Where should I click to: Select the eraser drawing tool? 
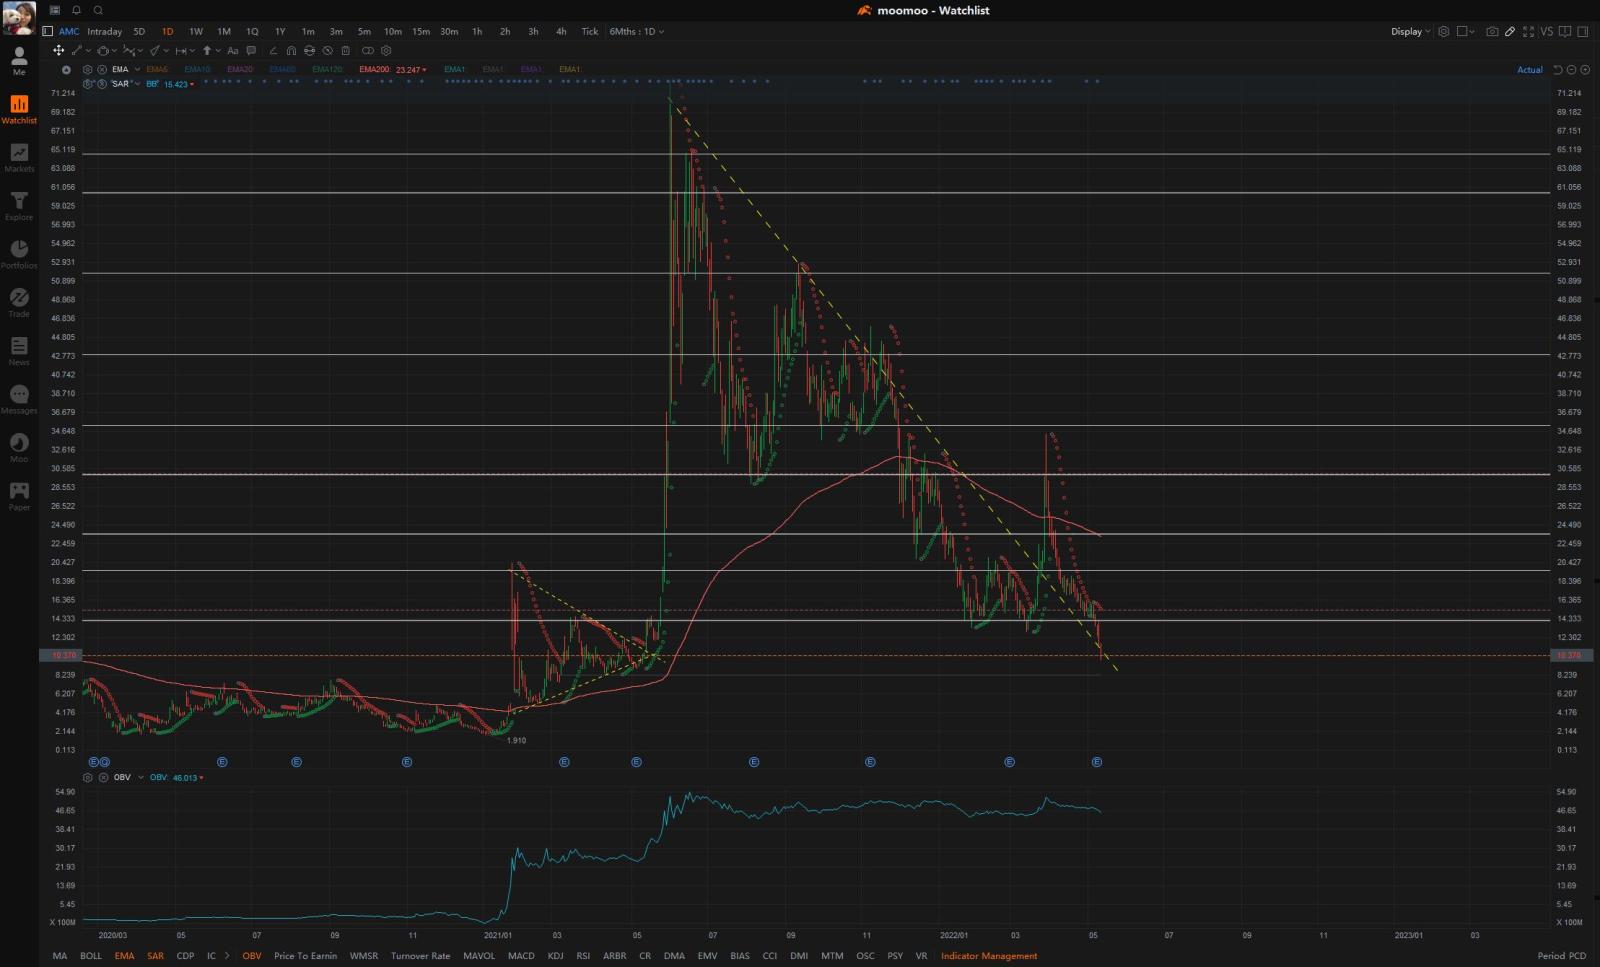tap(273, 50)
